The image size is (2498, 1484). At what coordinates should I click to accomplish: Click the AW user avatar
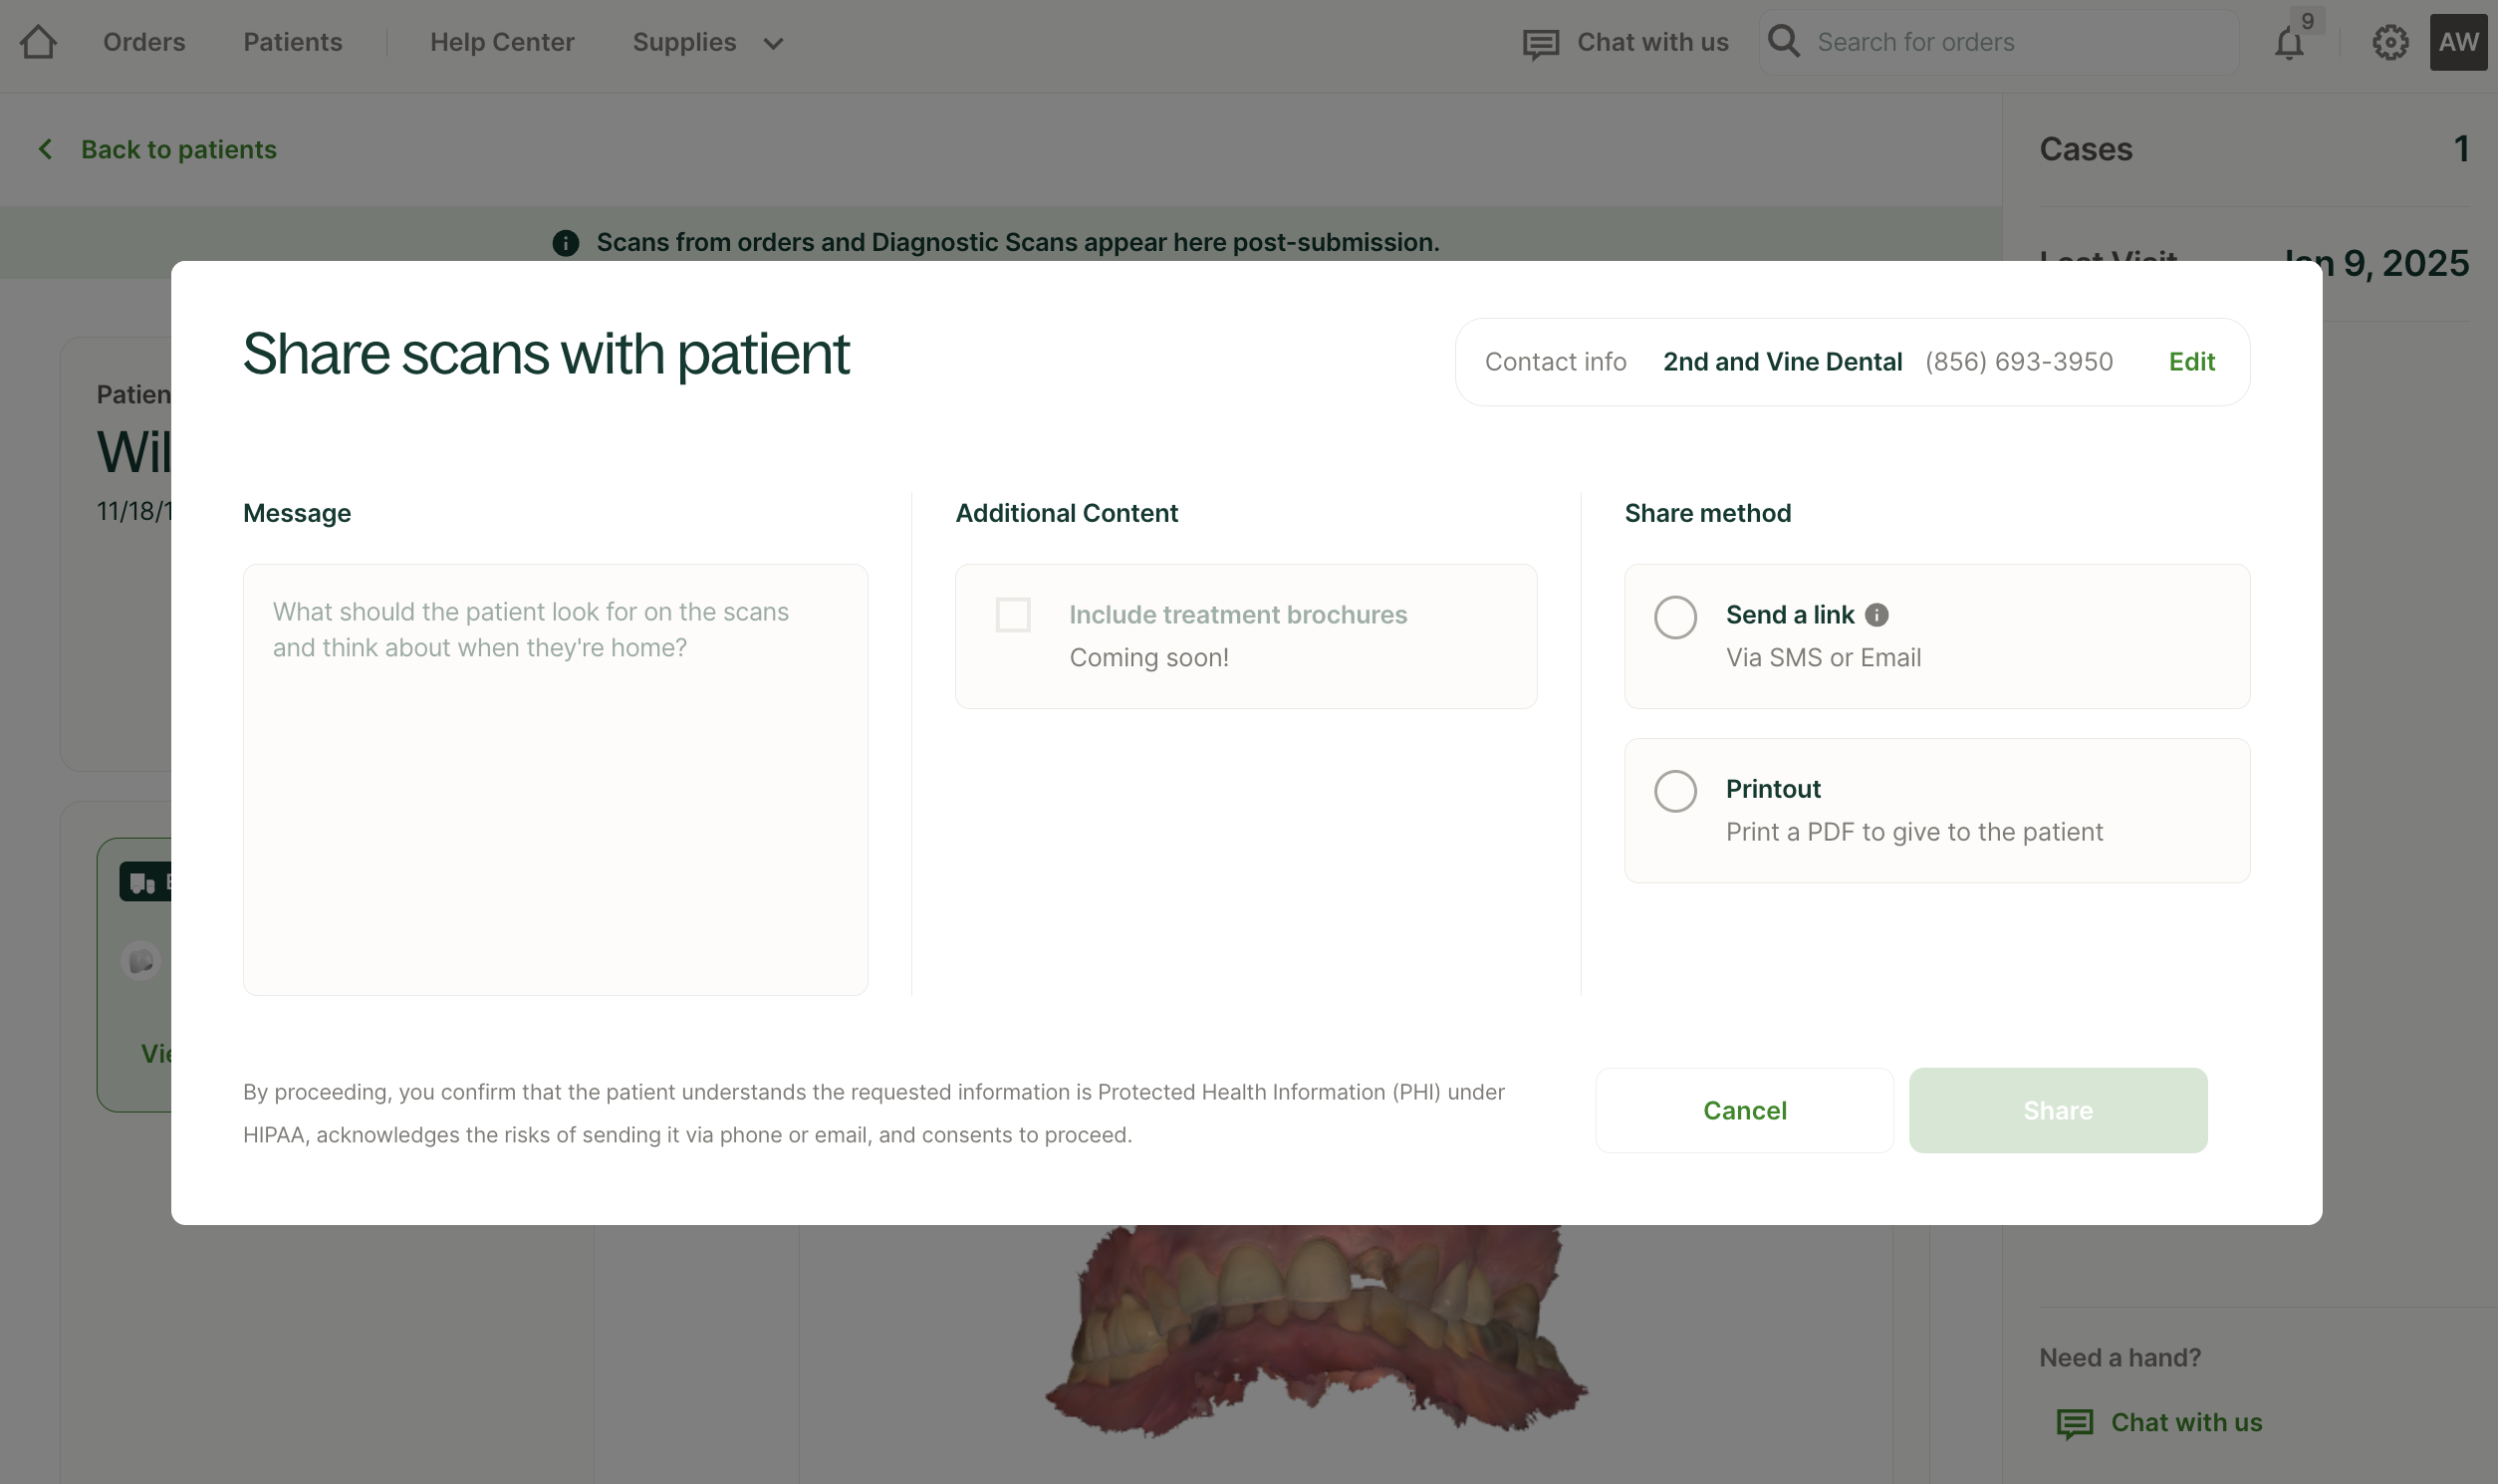pos(2458,42)
